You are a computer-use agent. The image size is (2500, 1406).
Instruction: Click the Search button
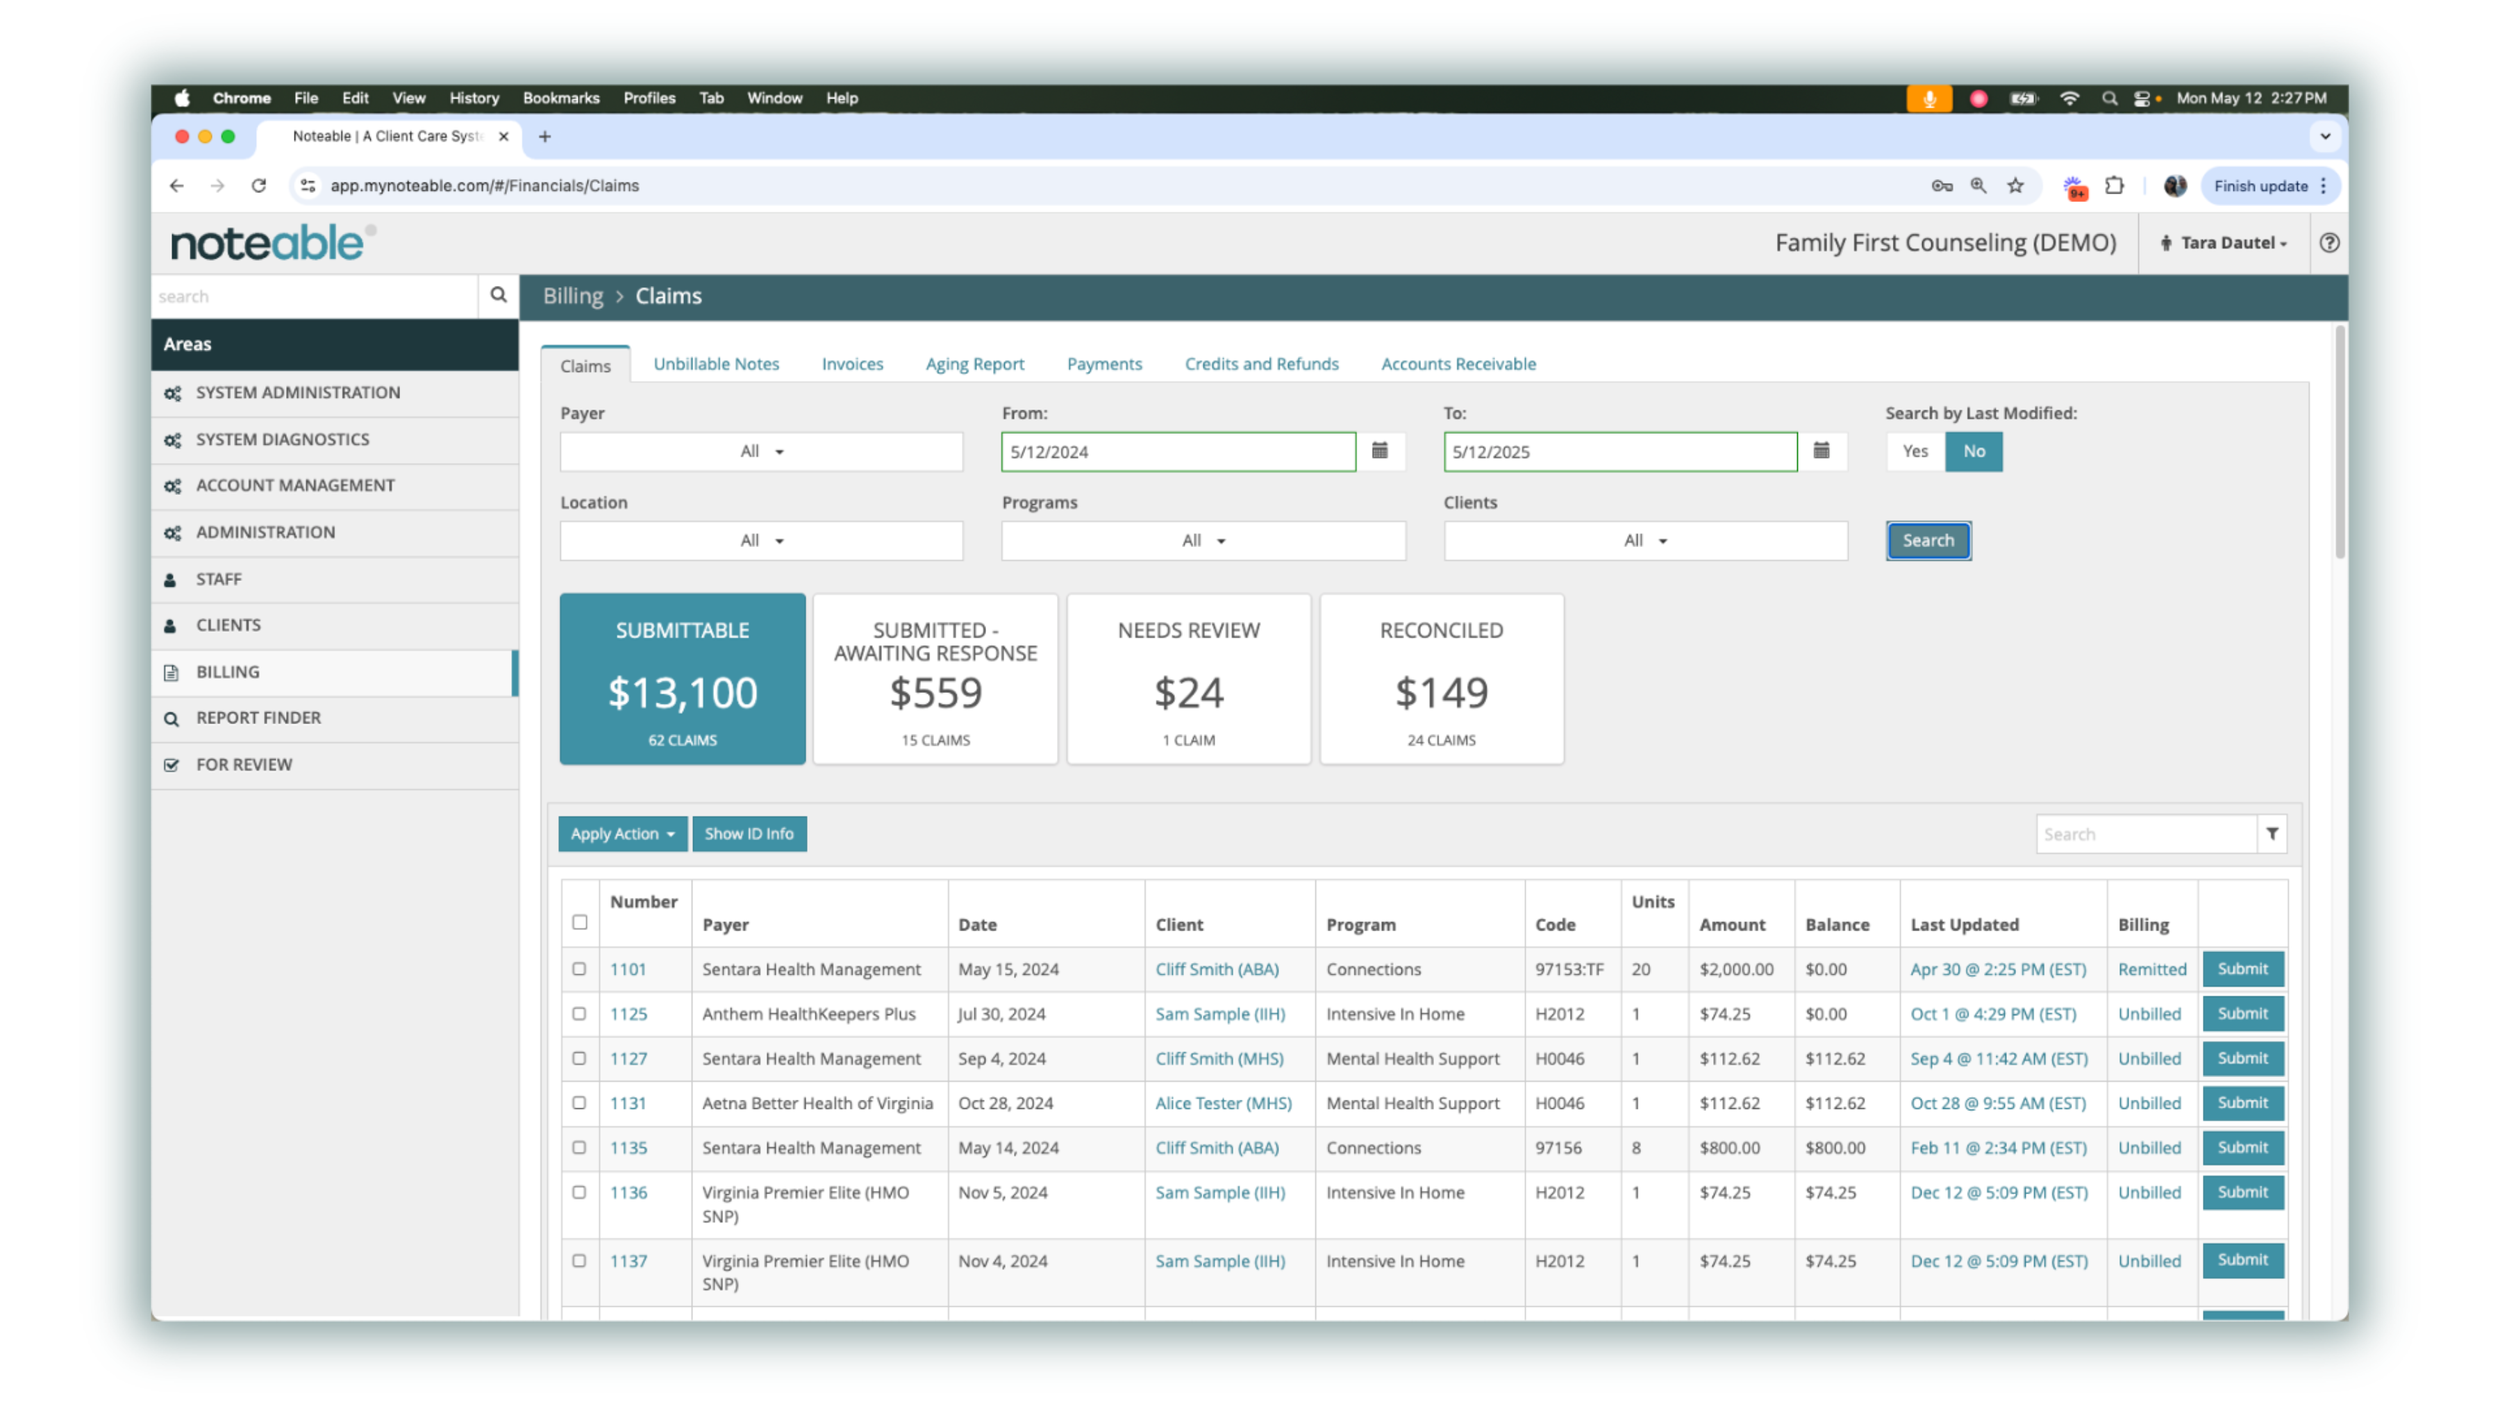point(1927,540)
